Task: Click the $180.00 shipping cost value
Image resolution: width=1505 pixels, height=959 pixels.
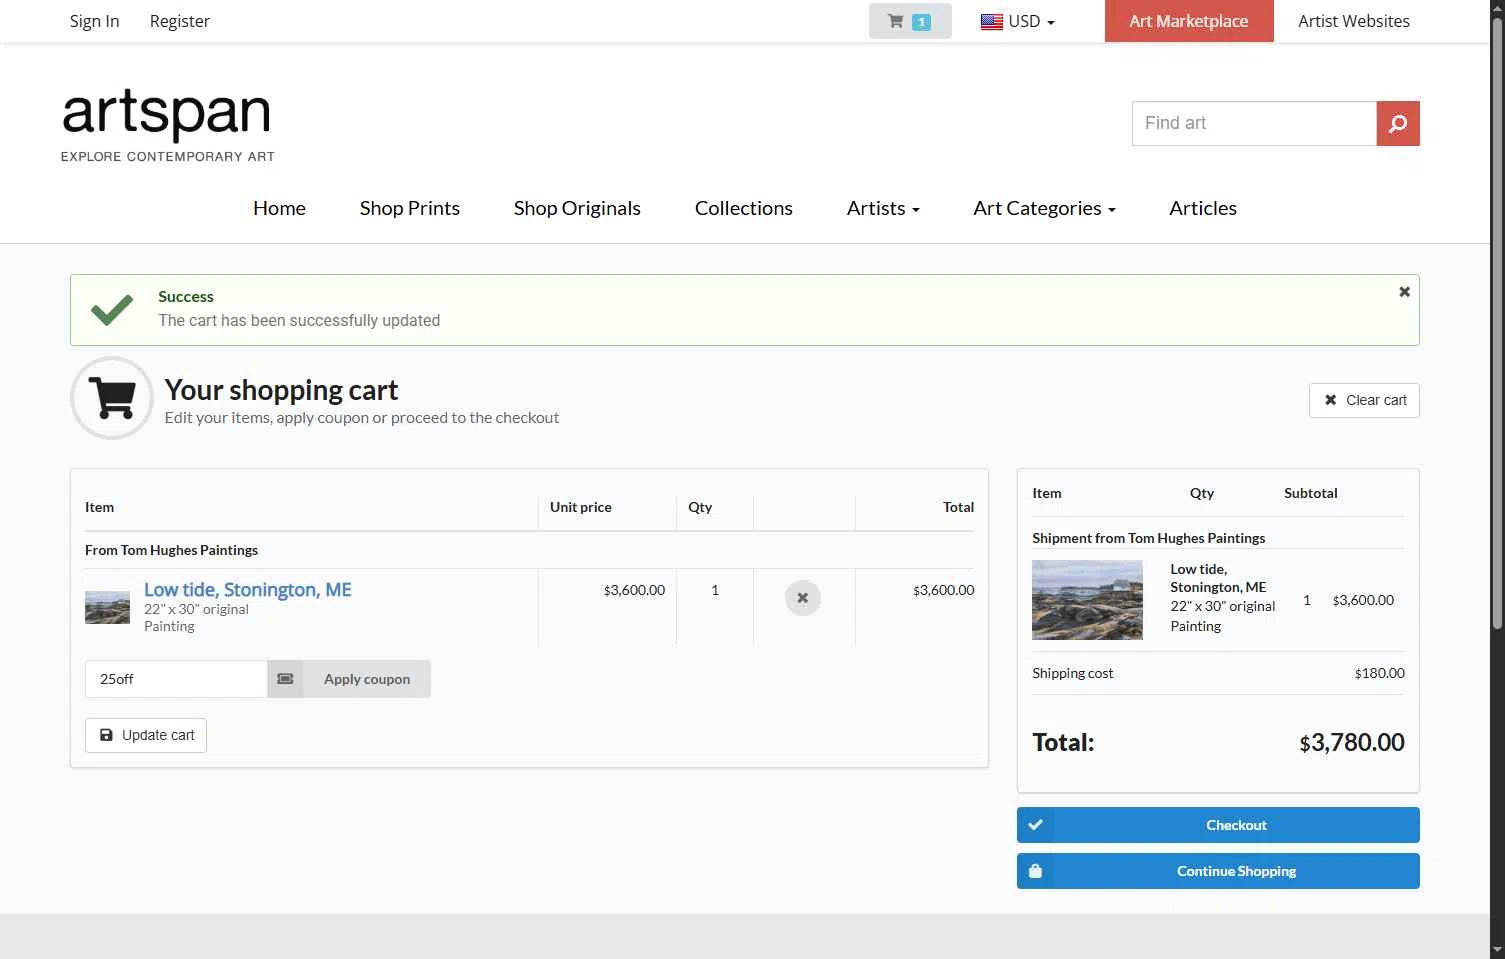Action: click(x=1379, y=673)
